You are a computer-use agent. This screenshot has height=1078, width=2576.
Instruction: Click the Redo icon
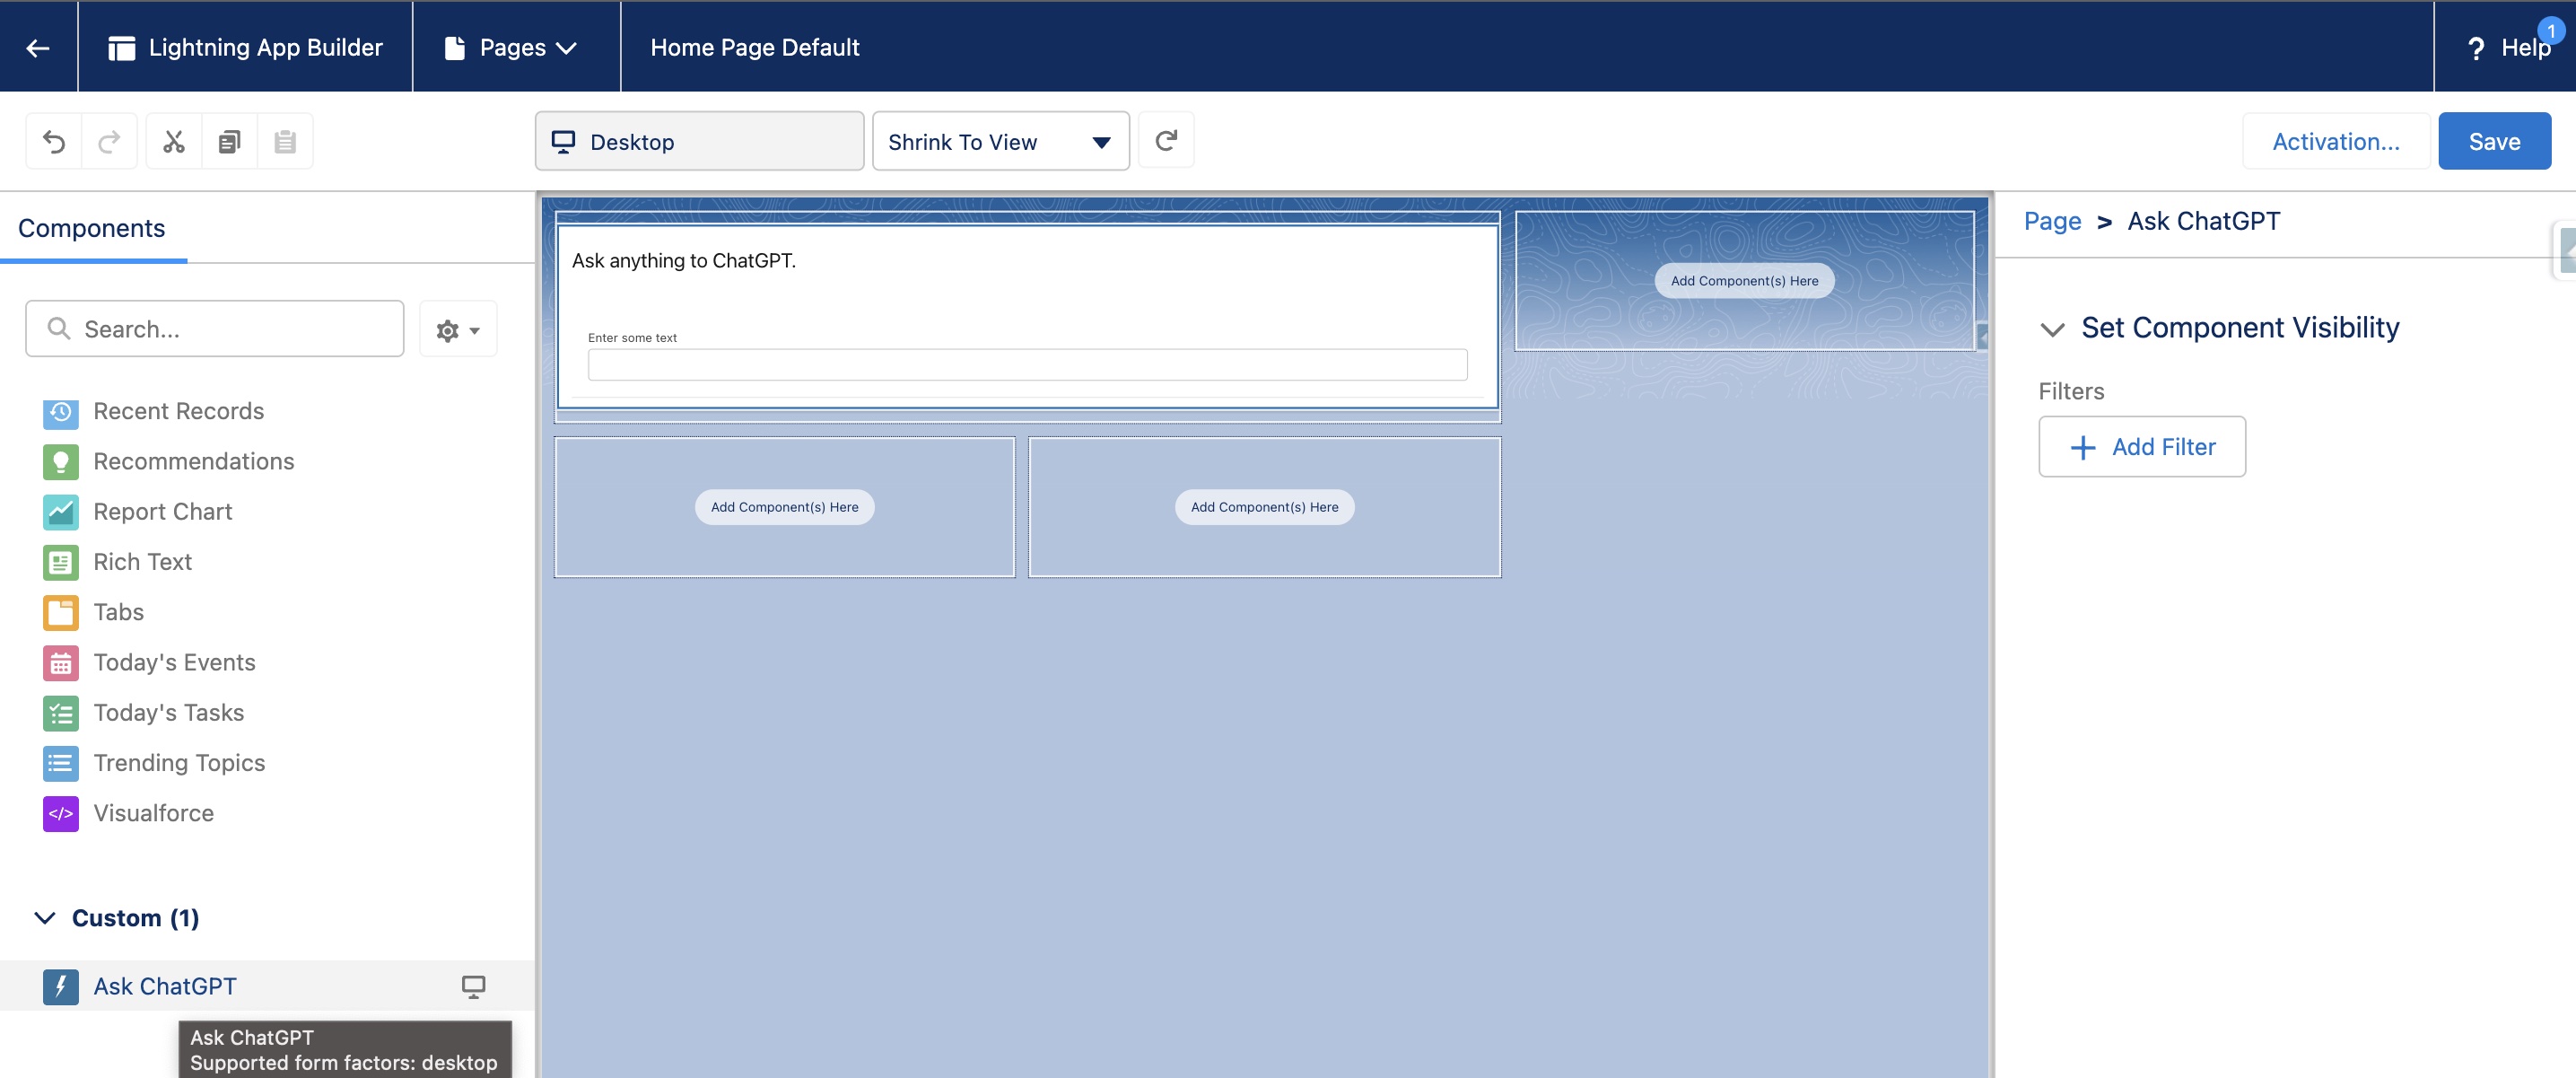tap(110, 141)
